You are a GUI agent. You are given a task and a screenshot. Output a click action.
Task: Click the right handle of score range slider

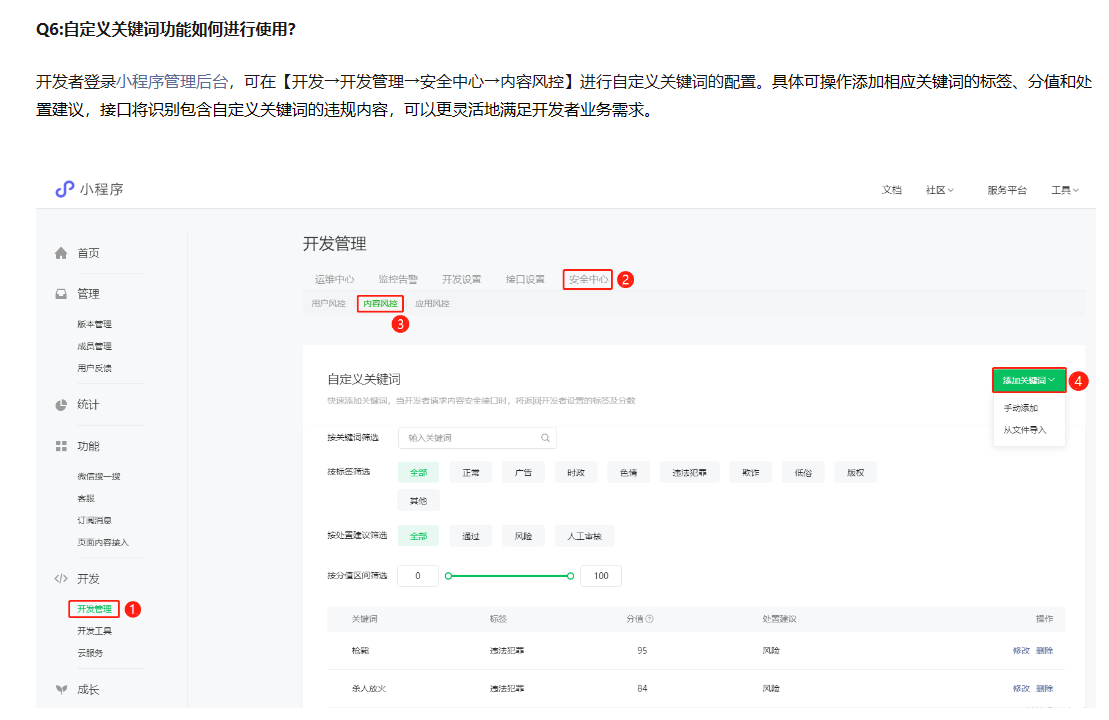tap(570, 576)
